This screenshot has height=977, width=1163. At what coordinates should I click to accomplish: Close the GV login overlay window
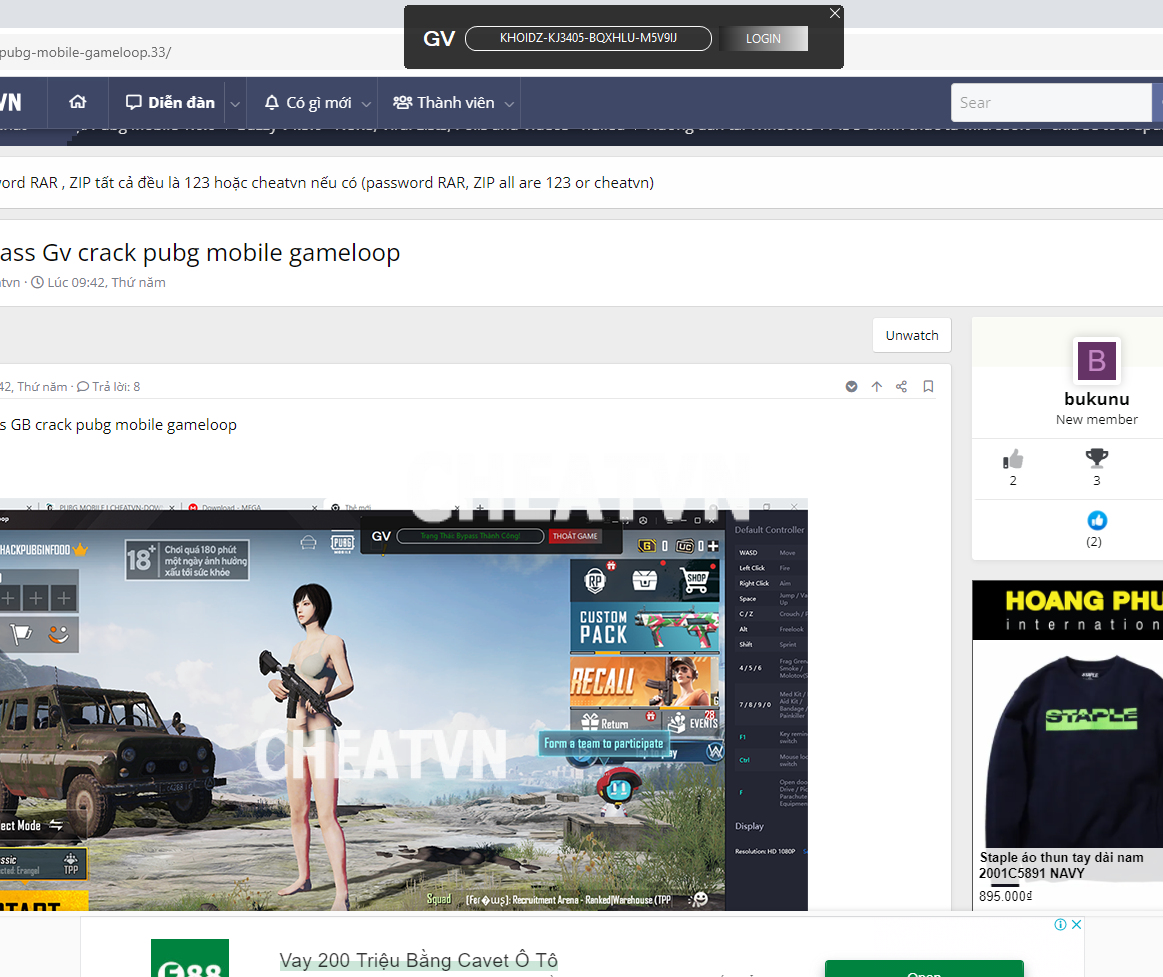pyautogui.click(x=835, y=13)
